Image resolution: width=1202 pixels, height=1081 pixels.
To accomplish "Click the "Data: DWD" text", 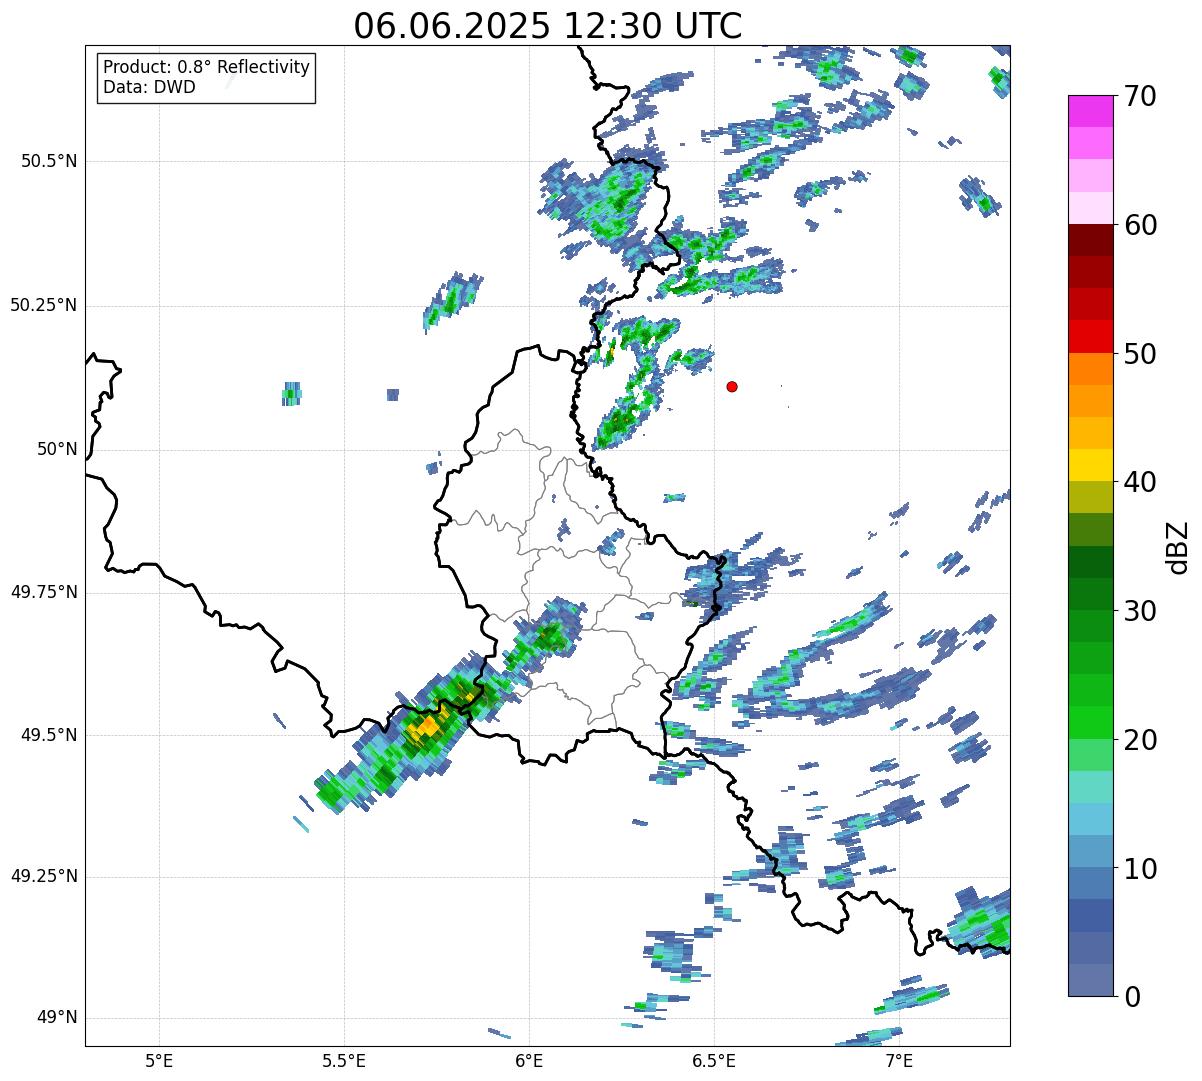I will 149,87.
